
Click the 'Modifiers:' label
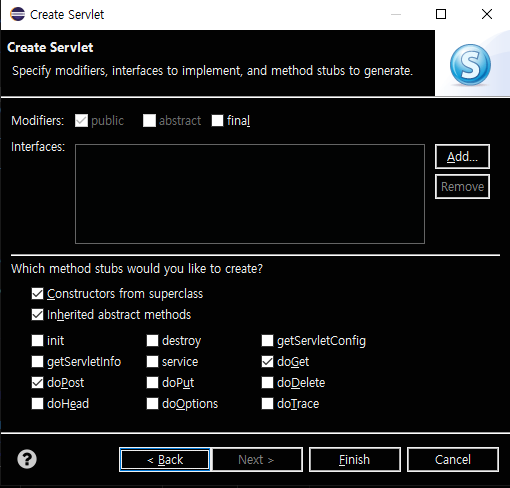37,121
